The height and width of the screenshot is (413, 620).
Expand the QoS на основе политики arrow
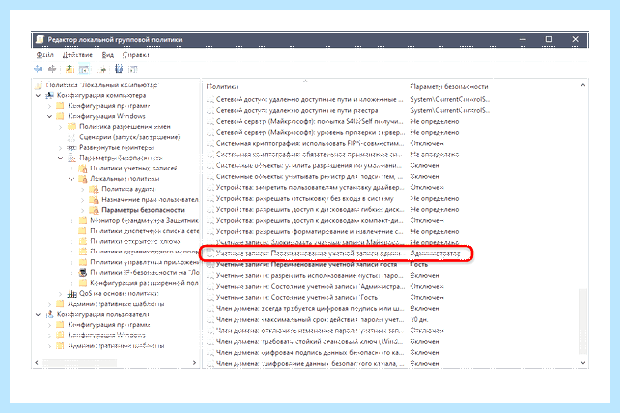[60, 294]
